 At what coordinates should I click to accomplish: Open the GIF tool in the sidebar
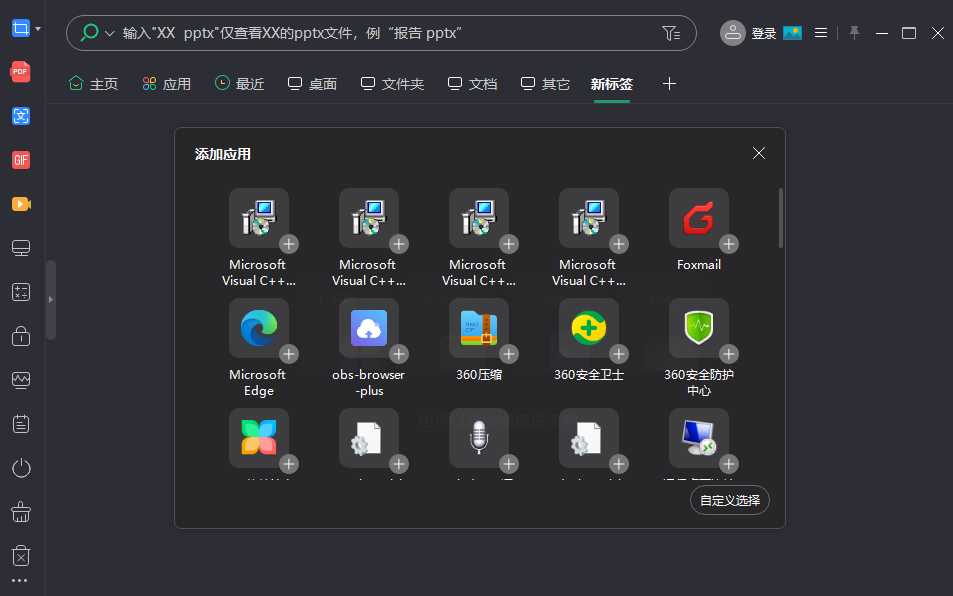pyautogui.click(x=21, y=160)
